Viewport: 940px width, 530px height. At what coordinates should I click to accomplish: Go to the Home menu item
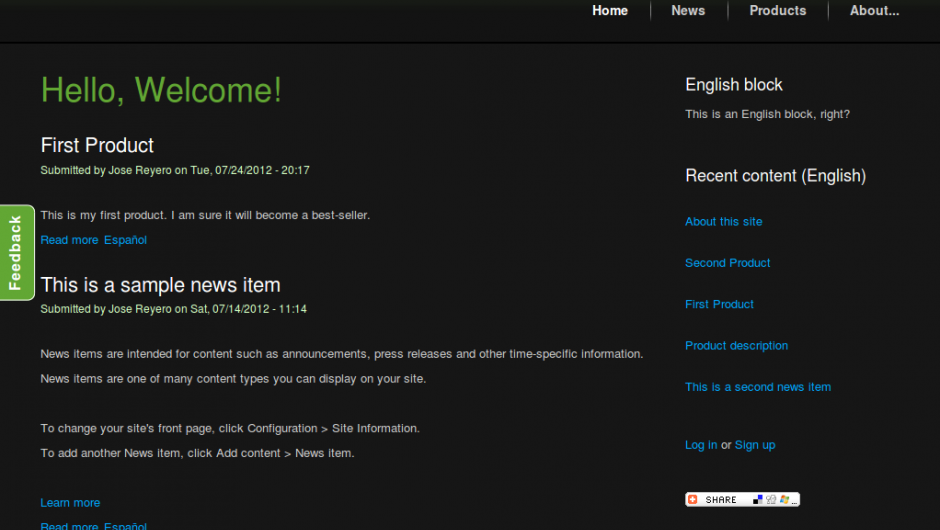coord(610,11)
